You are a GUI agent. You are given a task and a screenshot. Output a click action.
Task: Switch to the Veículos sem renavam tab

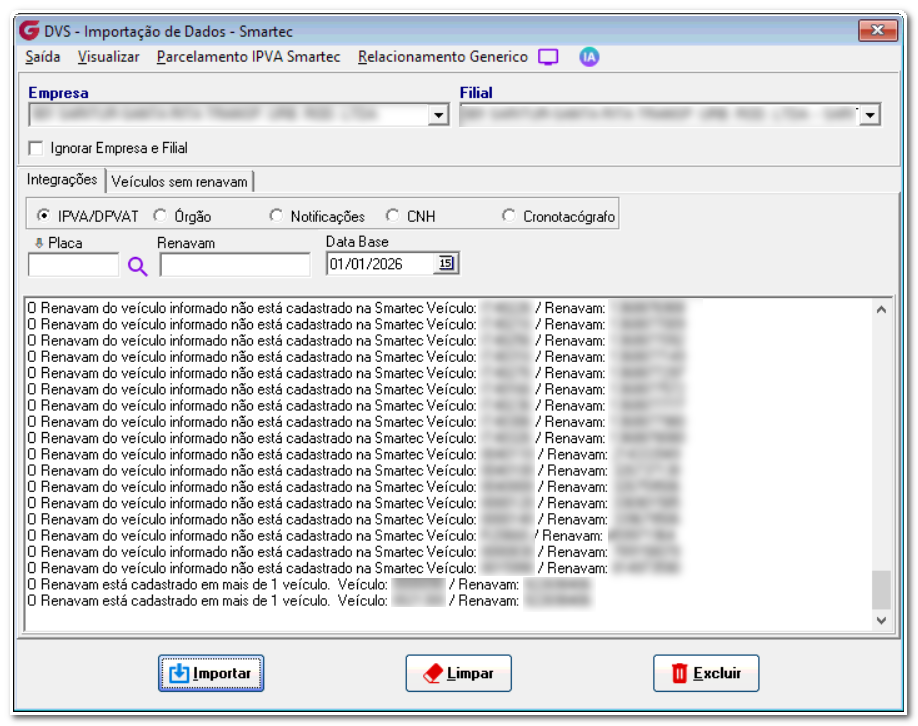[x=179, y=182]
